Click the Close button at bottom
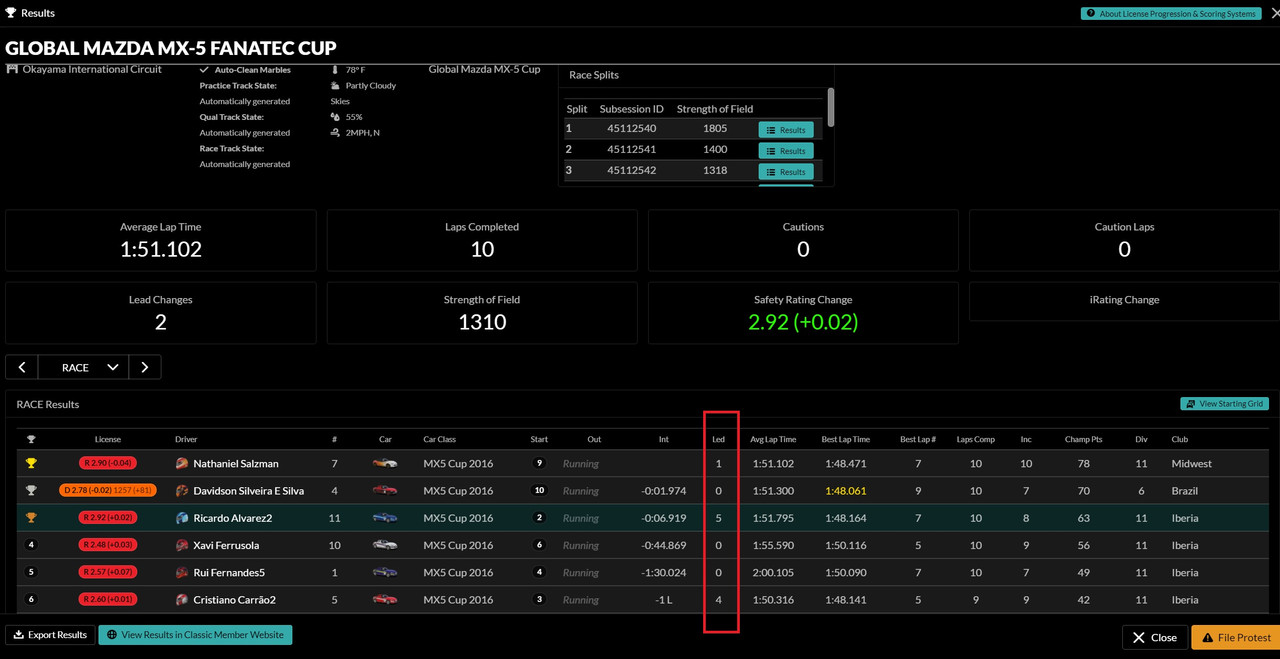Screen dimensions: 1280x659 [1154, 637]
